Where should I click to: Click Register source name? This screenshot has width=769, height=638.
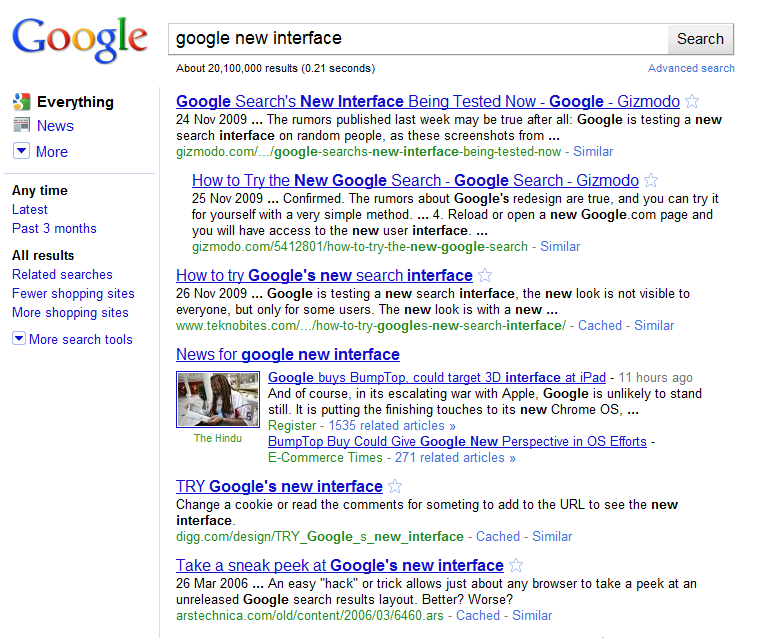pos(292,426)
